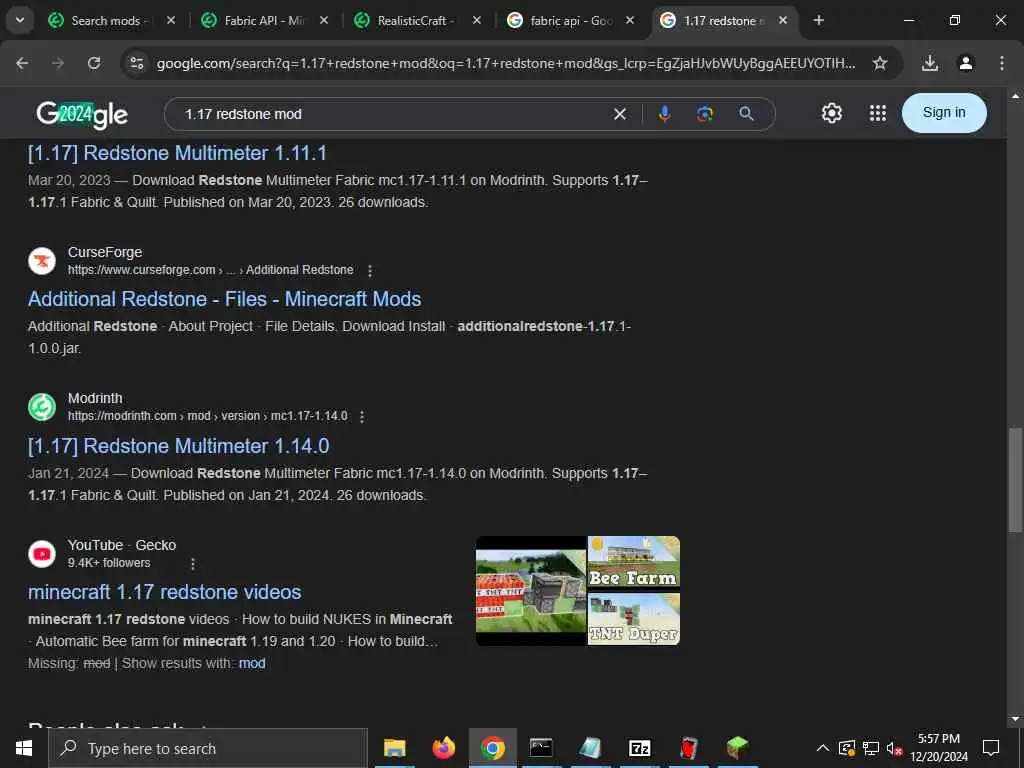Open the Windows Start menu
Image resolution: width=1024 pixels, height=768 pixels.
tap(24, 748)
